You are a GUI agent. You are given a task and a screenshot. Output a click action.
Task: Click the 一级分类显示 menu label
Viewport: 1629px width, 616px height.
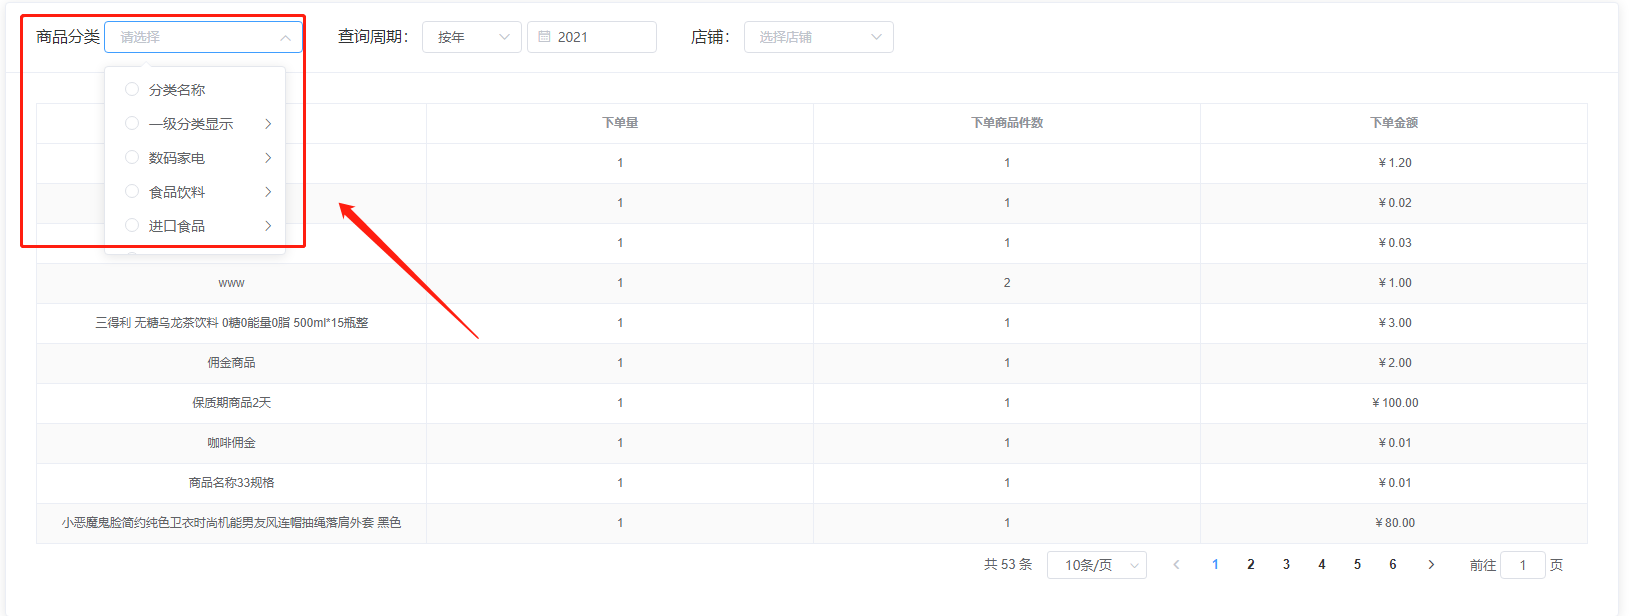point(191,124)
